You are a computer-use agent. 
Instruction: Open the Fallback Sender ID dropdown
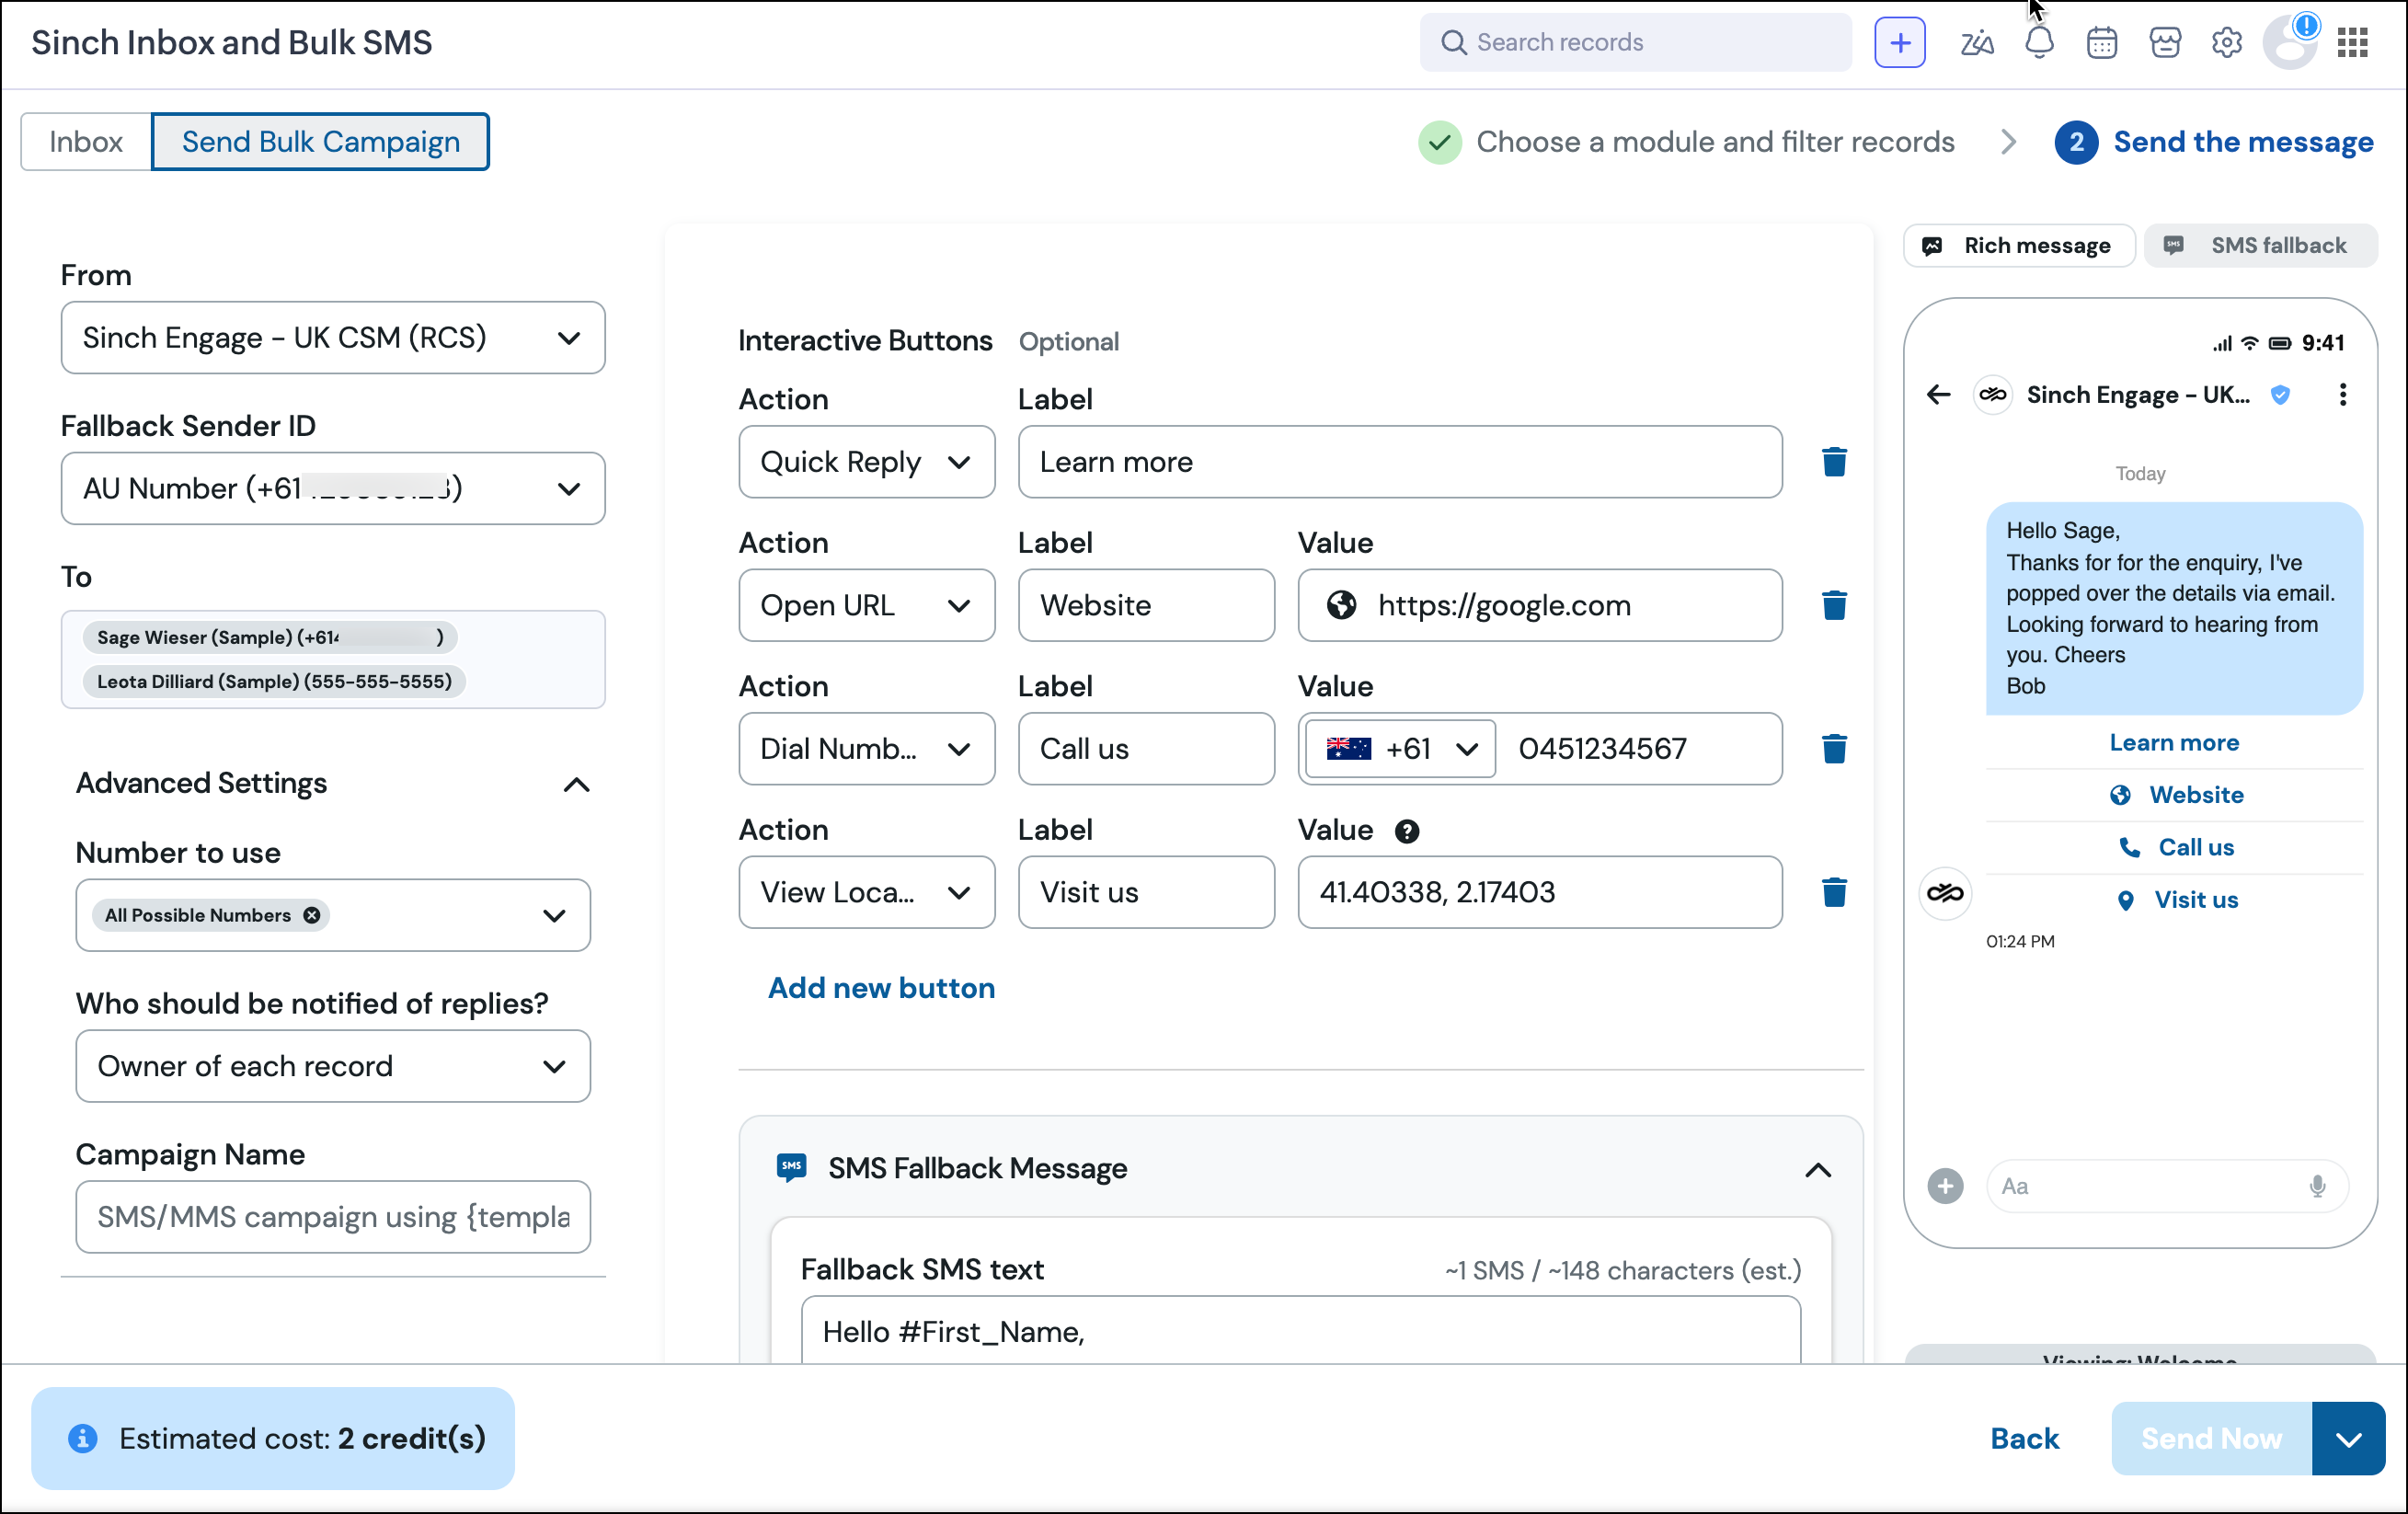click(333, 489)
